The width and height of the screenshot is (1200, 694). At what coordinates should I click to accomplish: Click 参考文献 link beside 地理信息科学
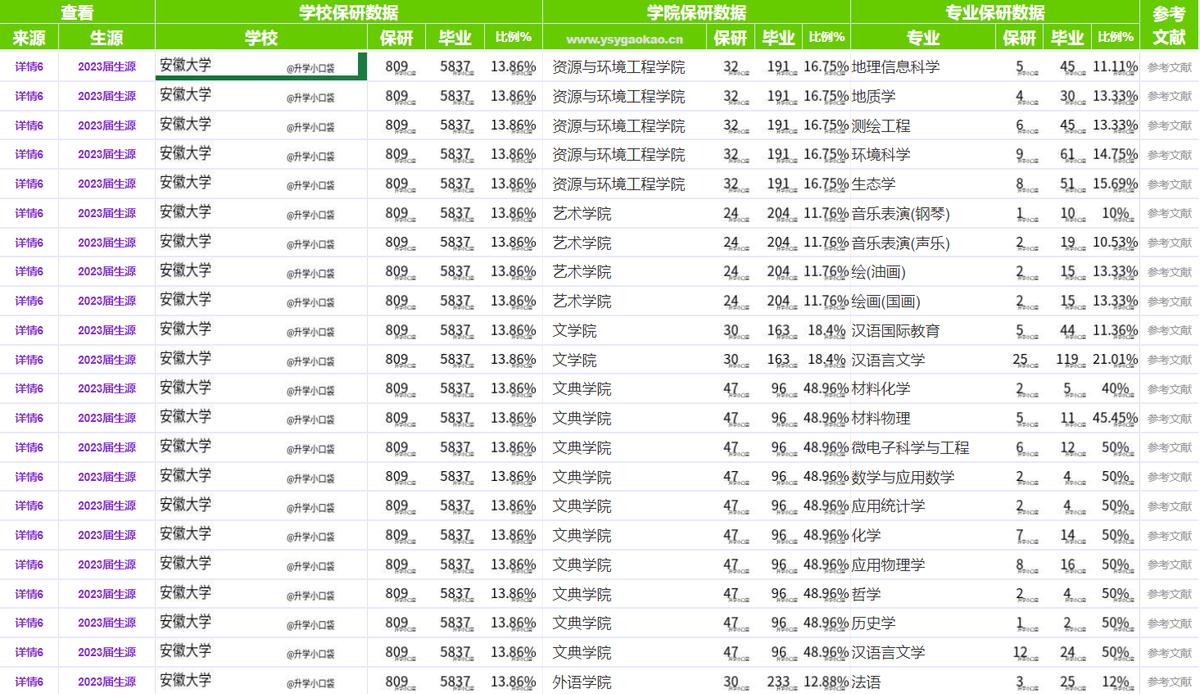[1170, 68]
